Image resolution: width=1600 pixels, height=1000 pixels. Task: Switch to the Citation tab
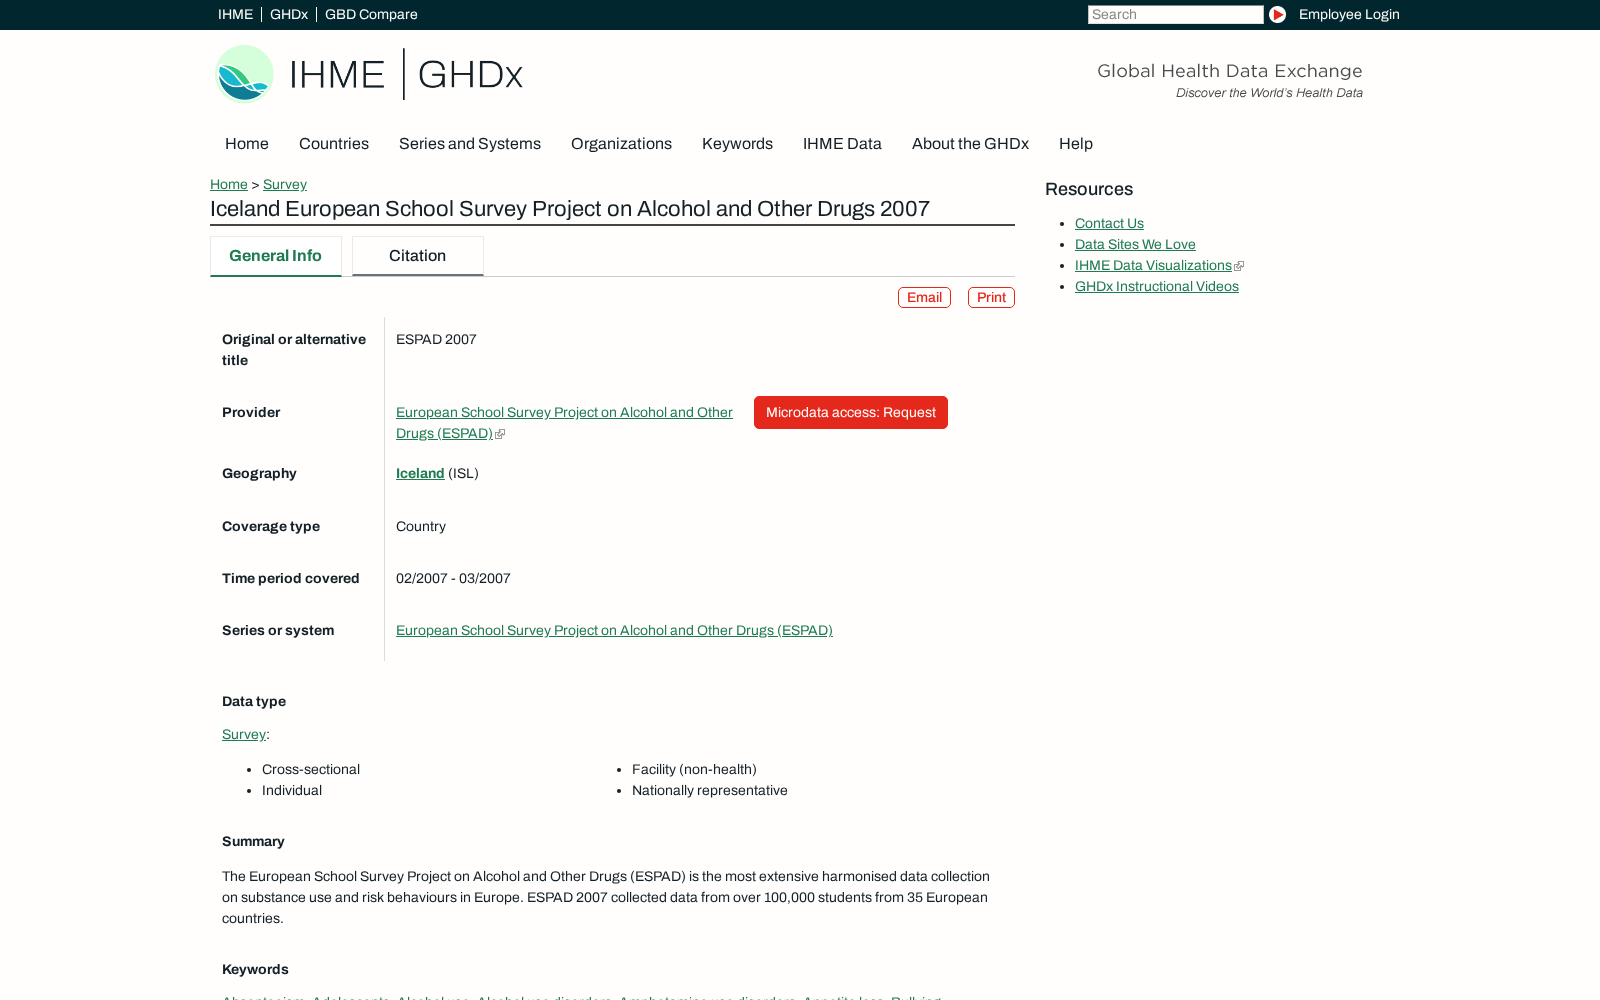(418, 256)
